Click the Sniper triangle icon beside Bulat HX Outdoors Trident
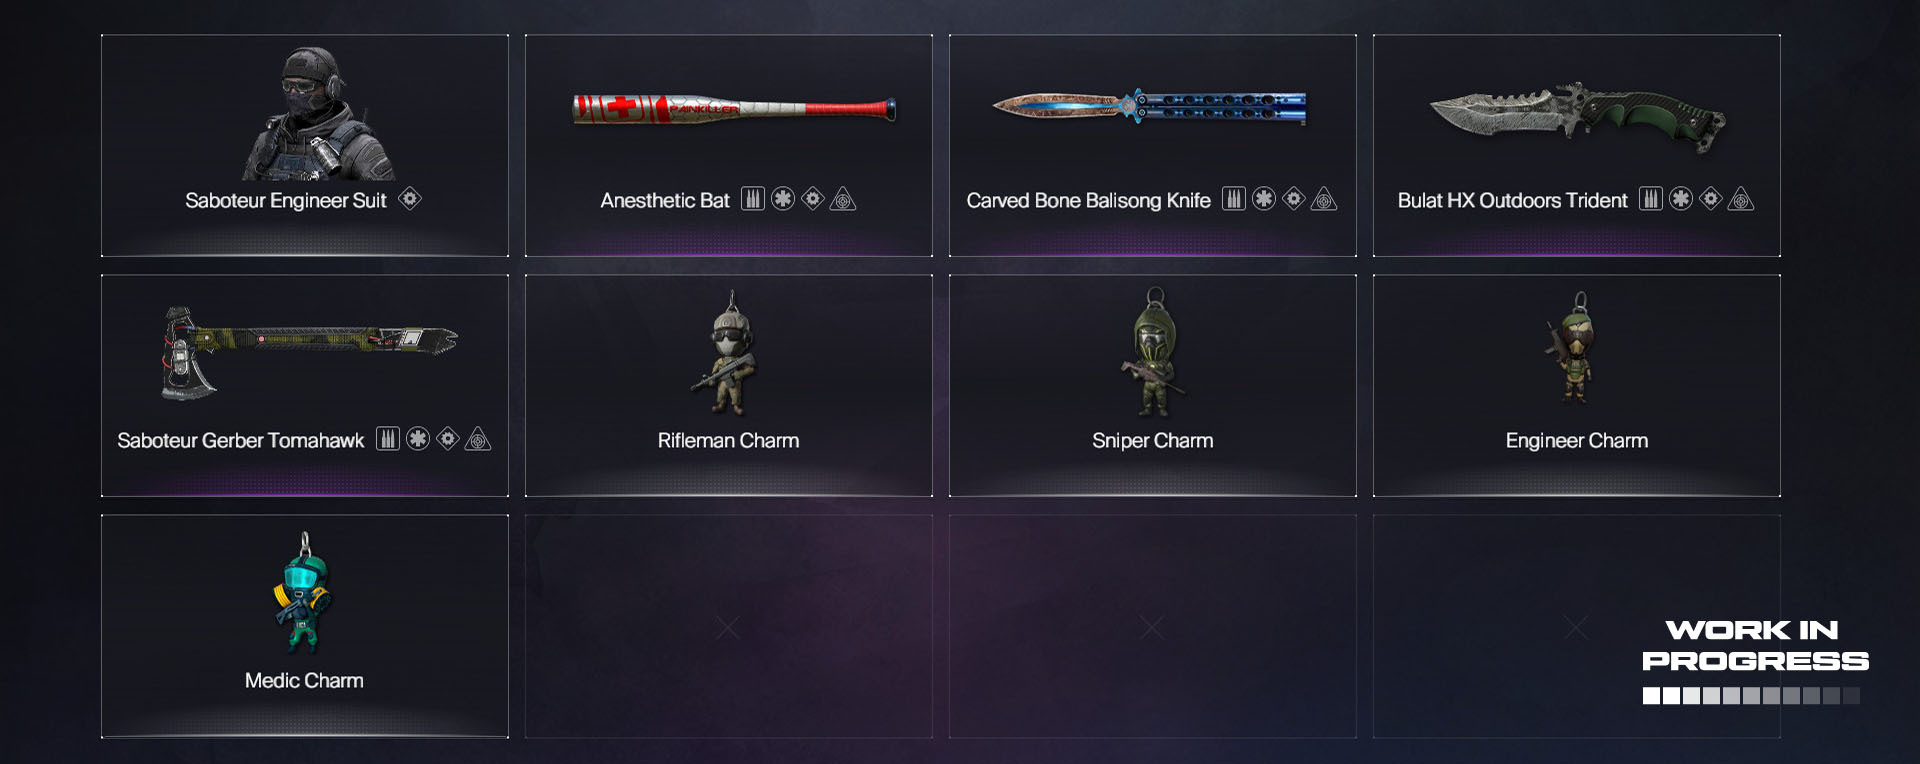The height and width of the screenshot is (764, 1920). point(1741,199)
